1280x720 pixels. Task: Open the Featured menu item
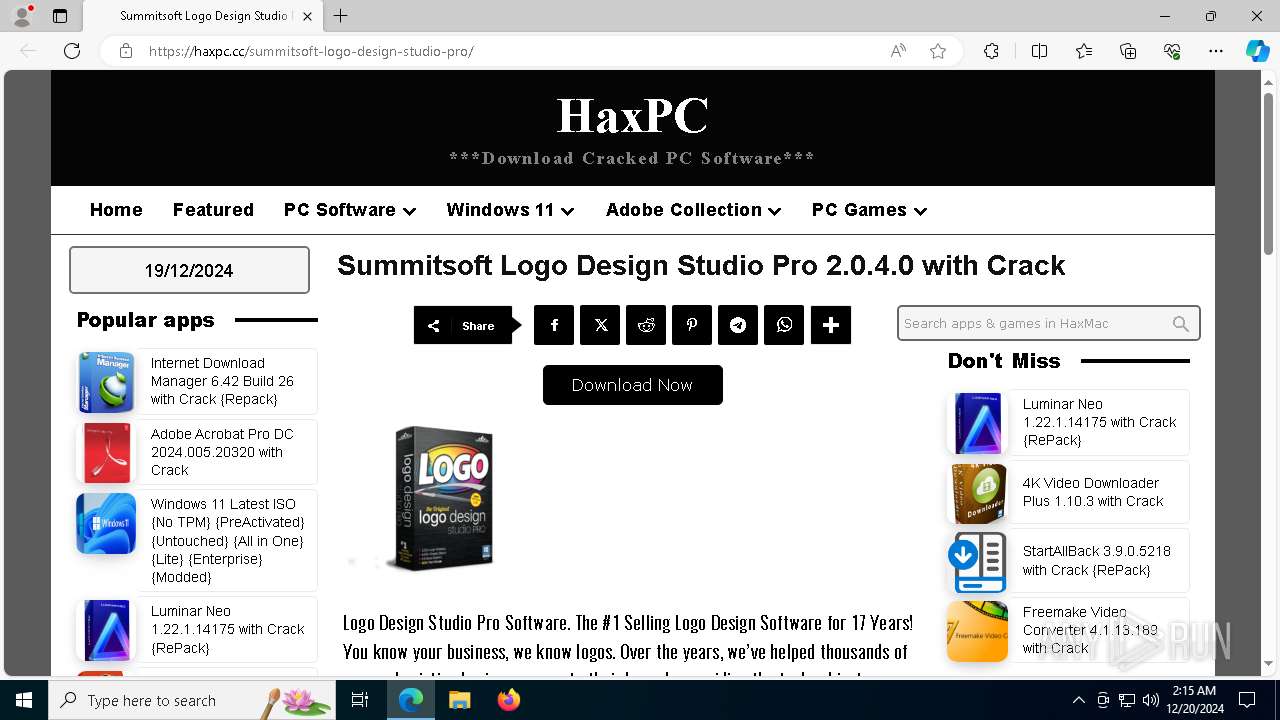point(213,210)
